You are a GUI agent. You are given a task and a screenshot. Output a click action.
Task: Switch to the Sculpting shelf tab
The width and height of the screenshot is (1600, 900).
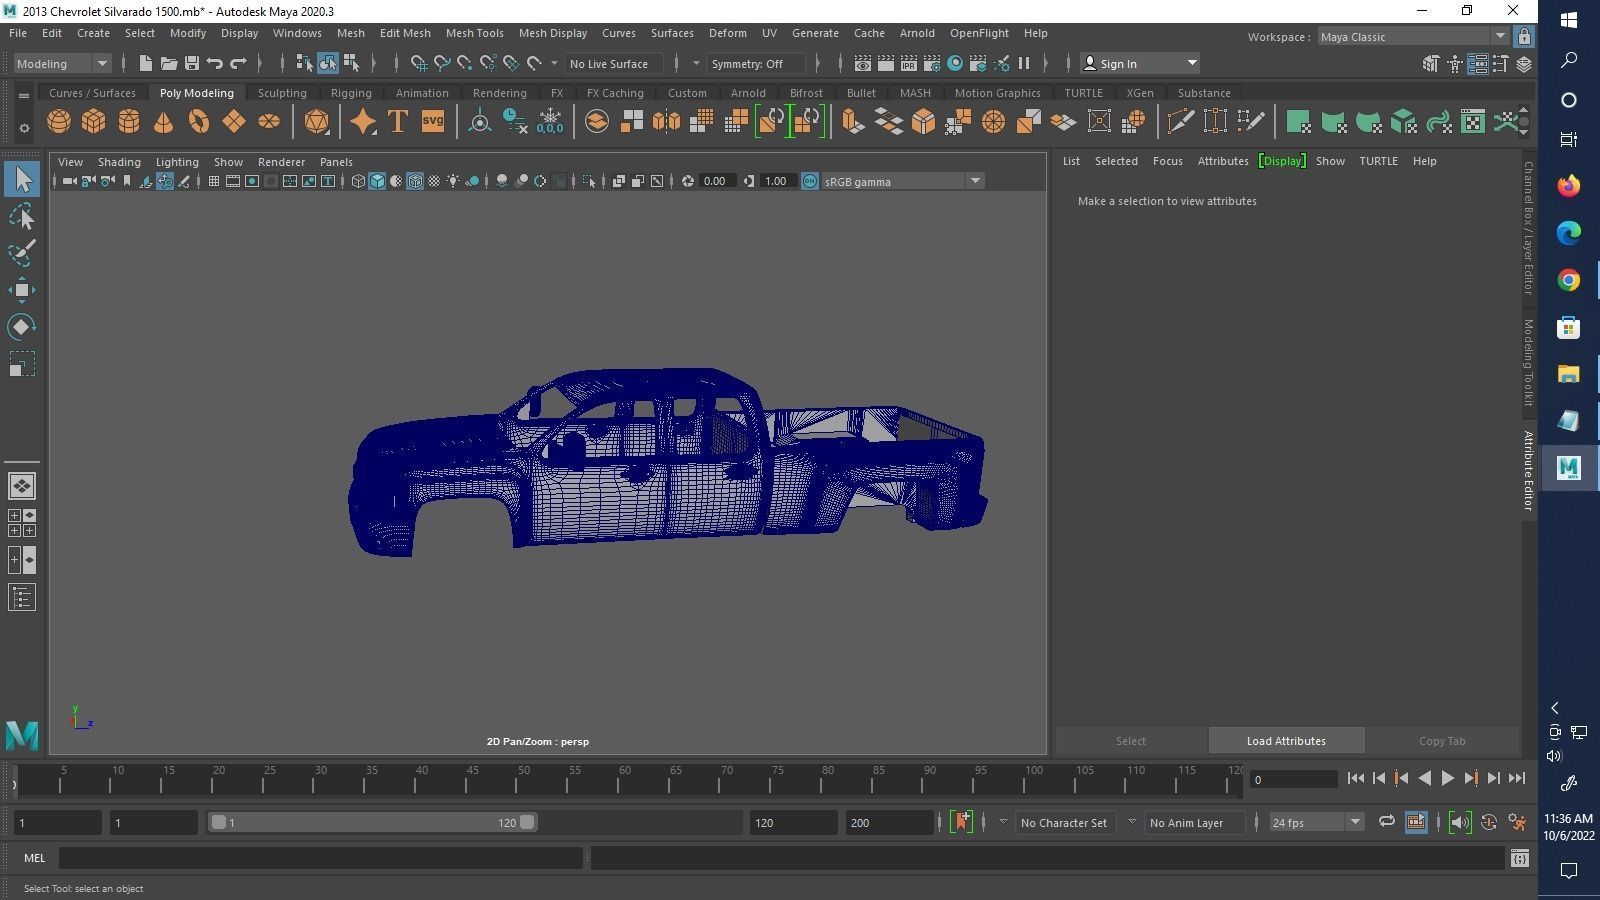[282, 93]
